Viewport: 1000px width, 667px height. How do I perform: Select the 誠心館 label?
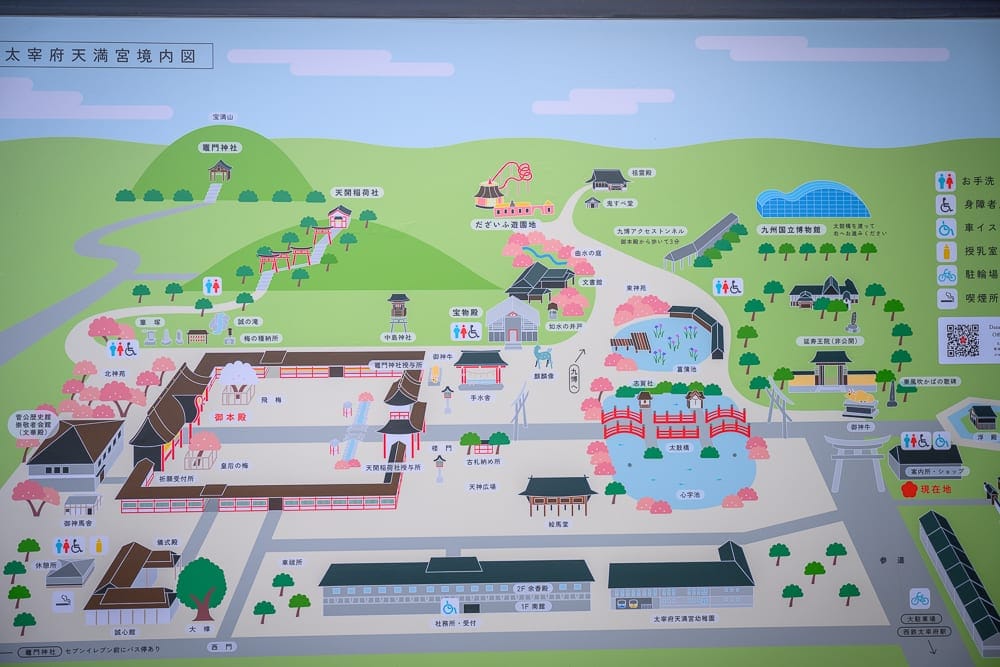tap(125, 632)
